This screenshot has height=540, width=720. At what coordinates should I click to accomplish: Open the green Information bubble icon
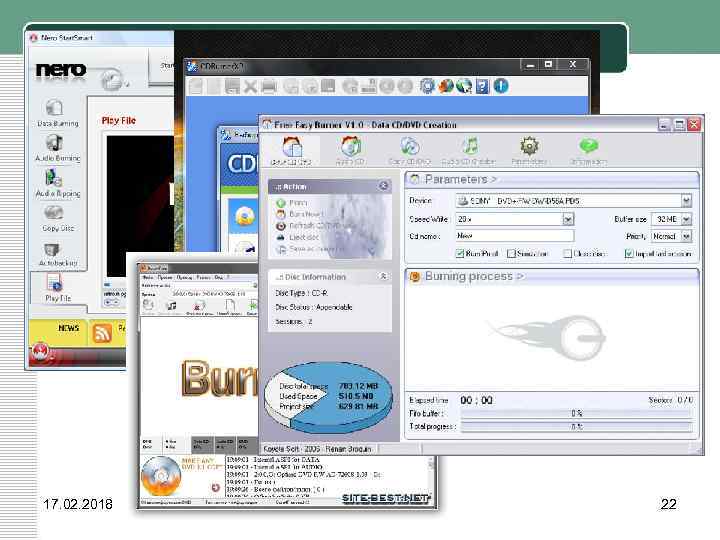(x=588, y=151)
